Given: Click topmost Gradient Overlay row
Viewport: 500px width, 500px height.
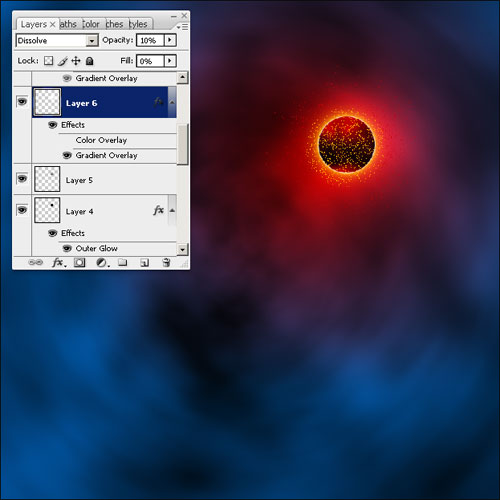Looking at the screenshot, I should click(106, 78).
